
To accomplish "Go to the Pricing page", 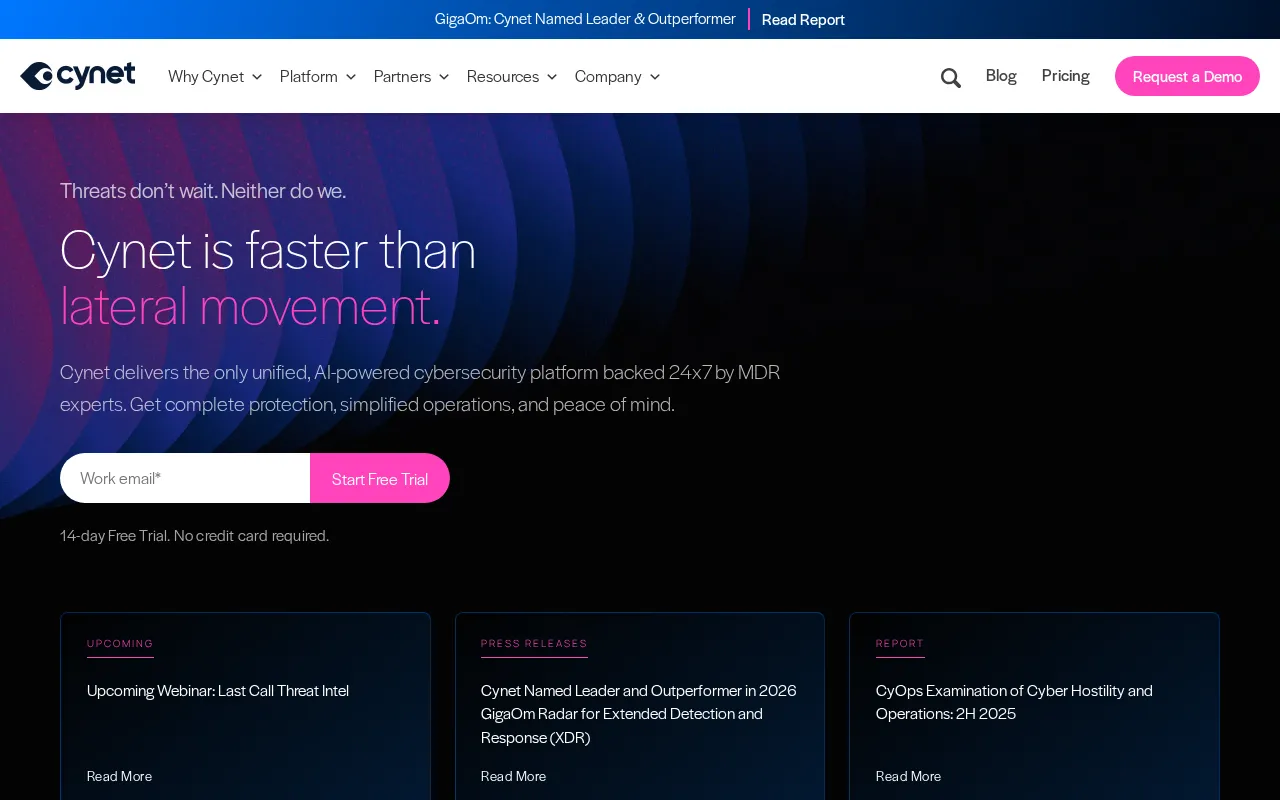I will coord(1066,75).
